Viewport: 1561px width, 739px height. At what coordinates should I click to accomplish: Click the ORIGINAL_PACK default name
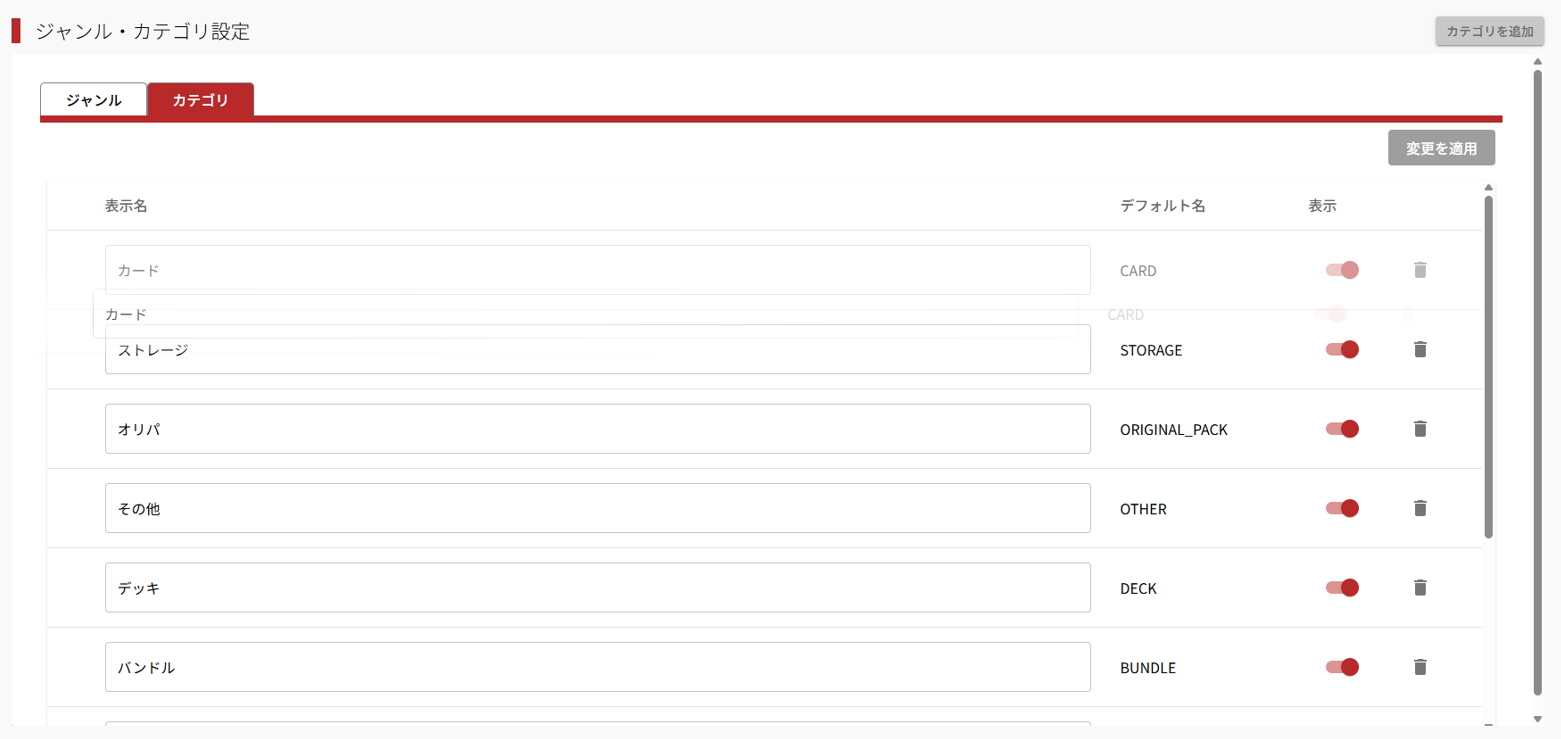pyautogui.click(x=1174, y=430)
